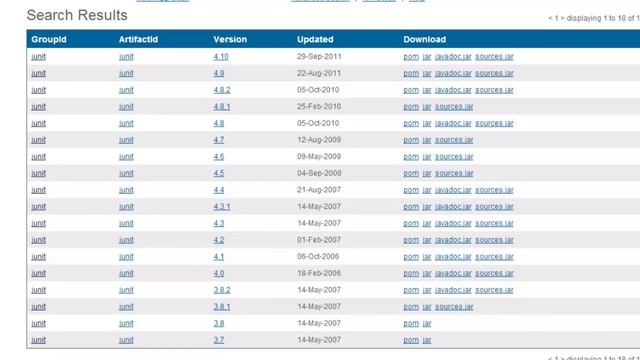Download sources.jar for junit 4.7
The height and width of the screenshot is (360, 640).
(454, 140)
